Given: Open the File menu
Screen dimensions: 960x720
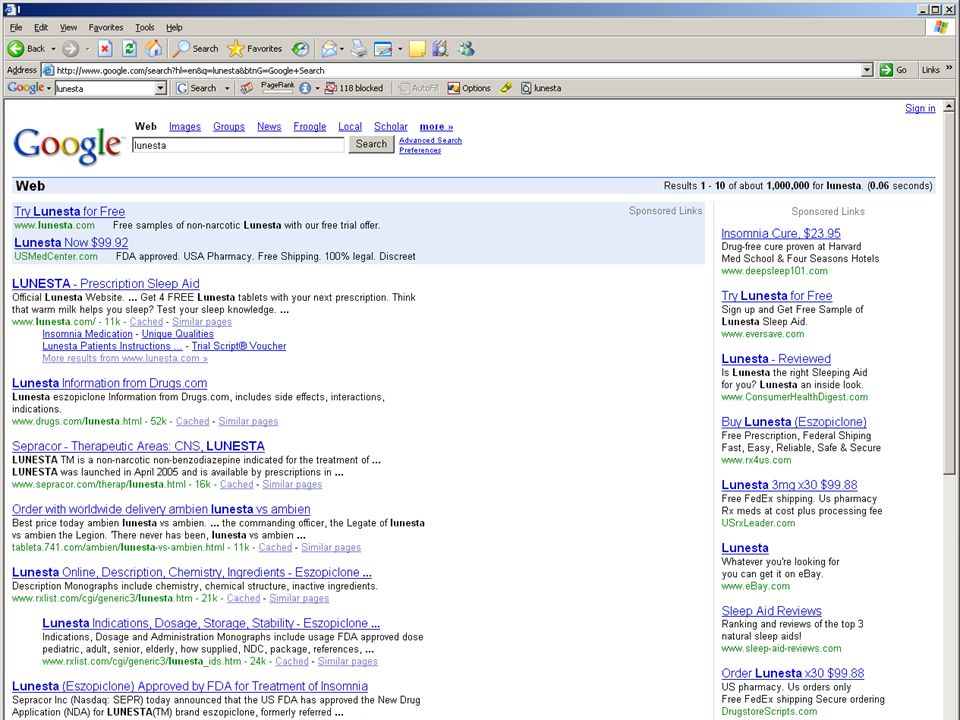Looking at the screenshot, I should 16,28.
